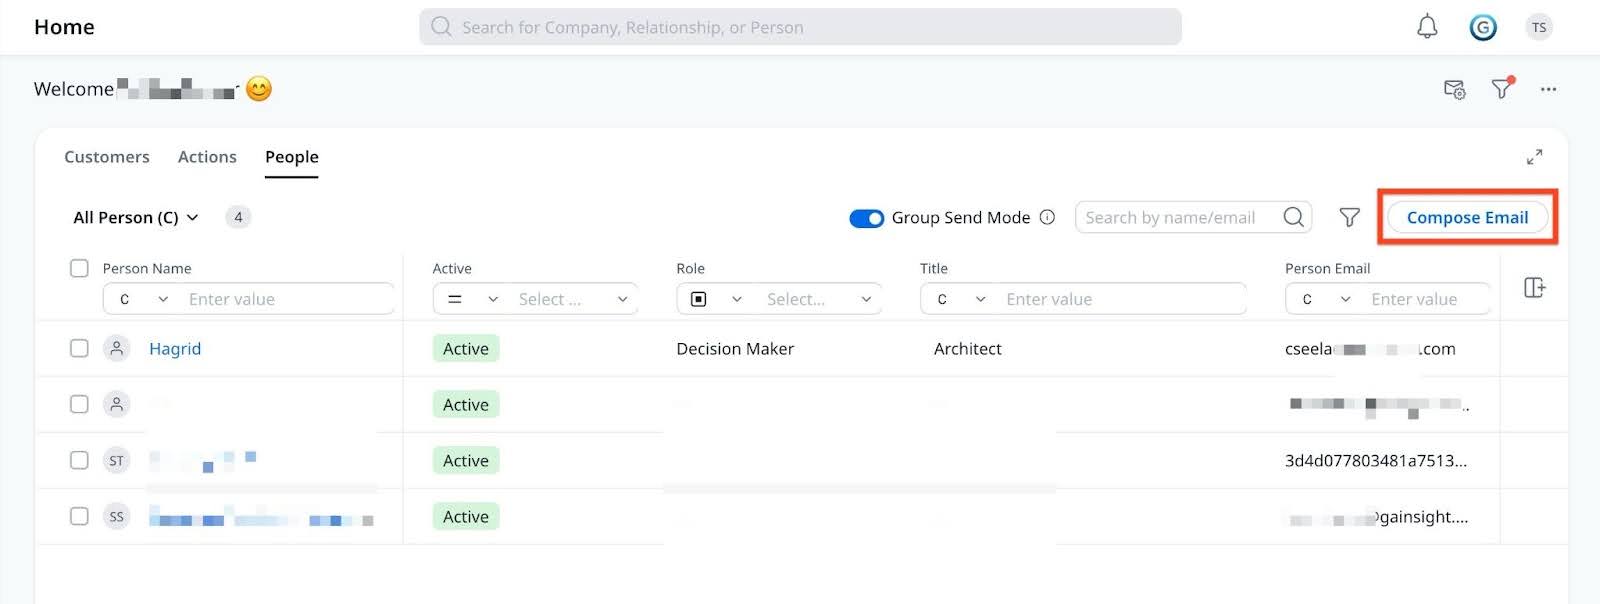Switch to the Customers tab
Viewport: 1600px width, 604px height.
[x=107, y=157]
